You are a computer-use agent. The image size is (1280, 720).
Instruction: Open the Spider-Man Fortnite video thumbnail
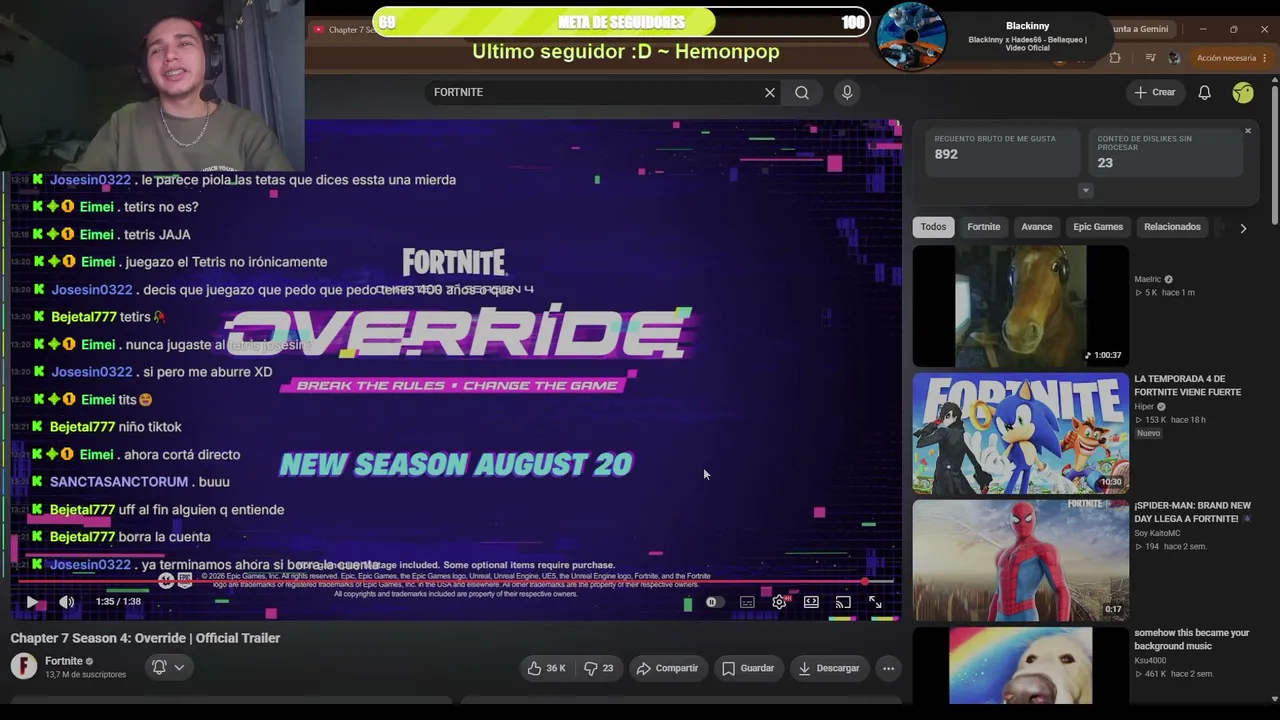(x=1021, y=561)
